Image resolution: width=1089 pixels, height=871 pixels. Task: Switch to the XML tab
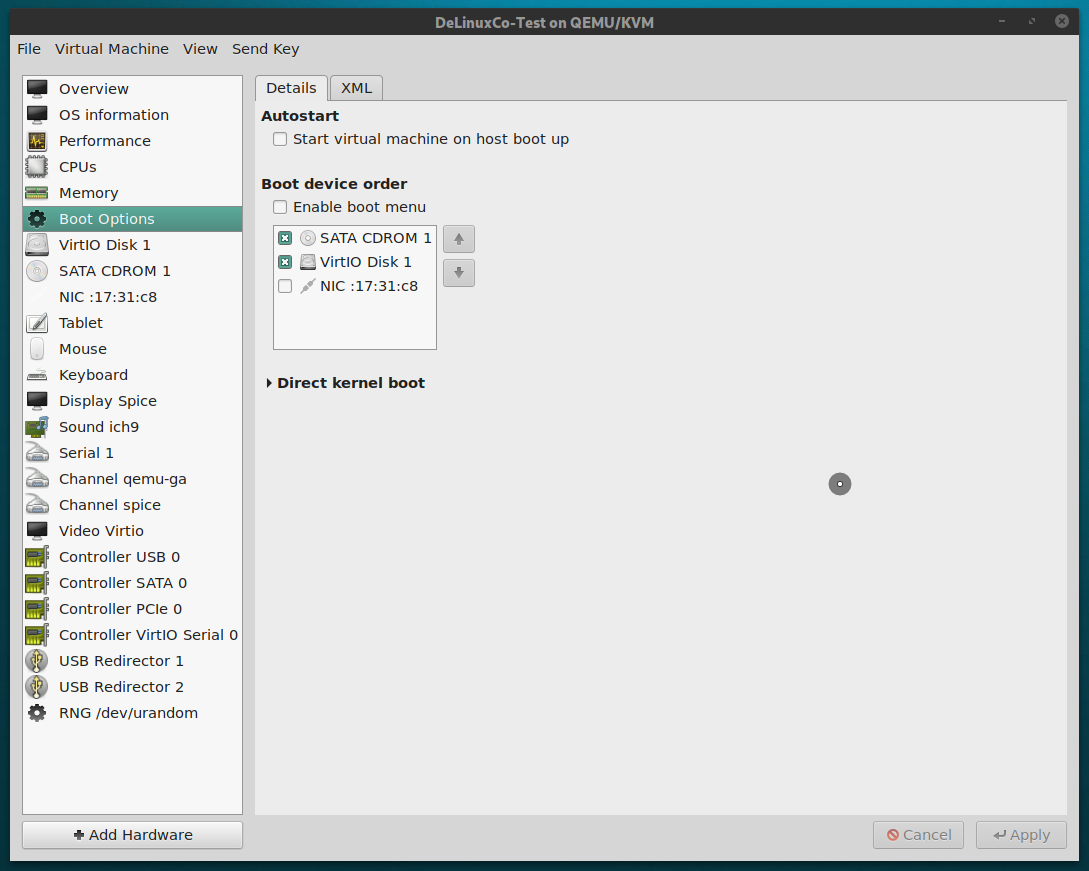coord(356,88)
